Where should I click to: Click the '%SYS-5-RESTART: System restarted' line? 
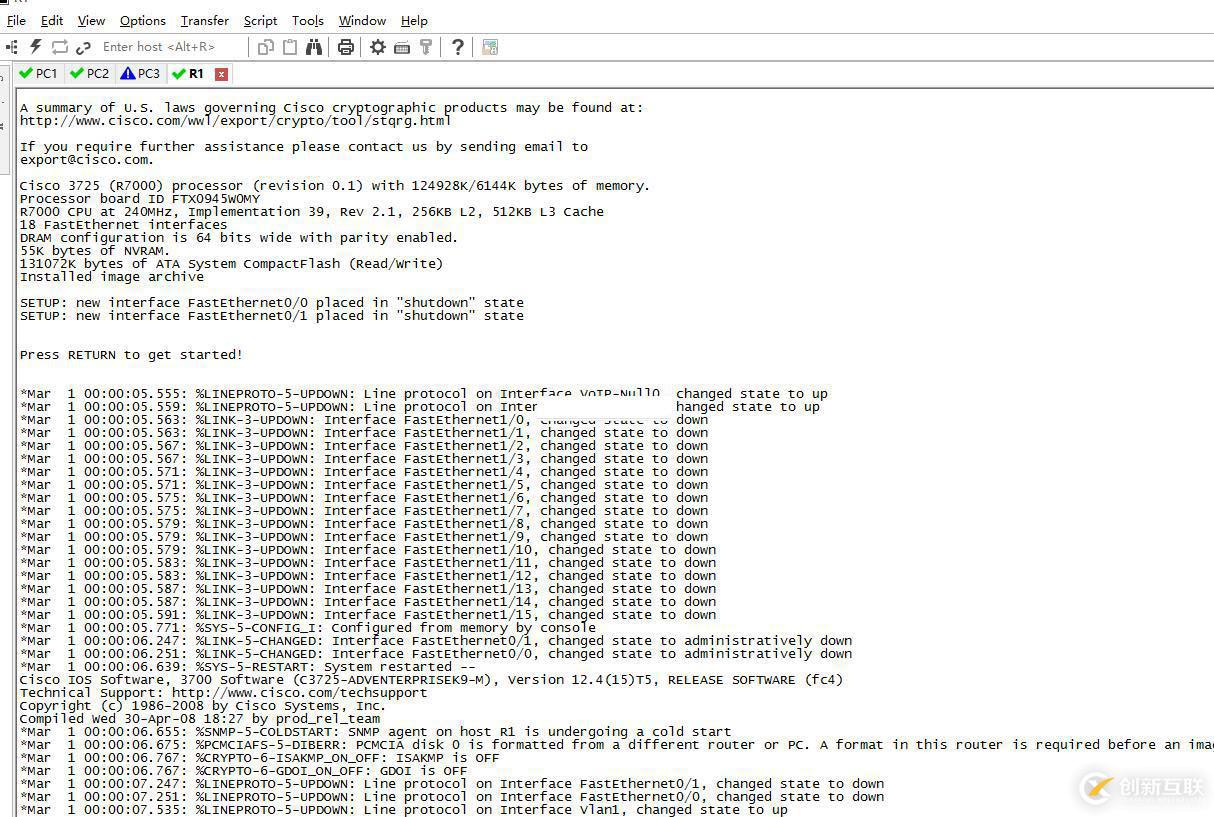point(248,667)
